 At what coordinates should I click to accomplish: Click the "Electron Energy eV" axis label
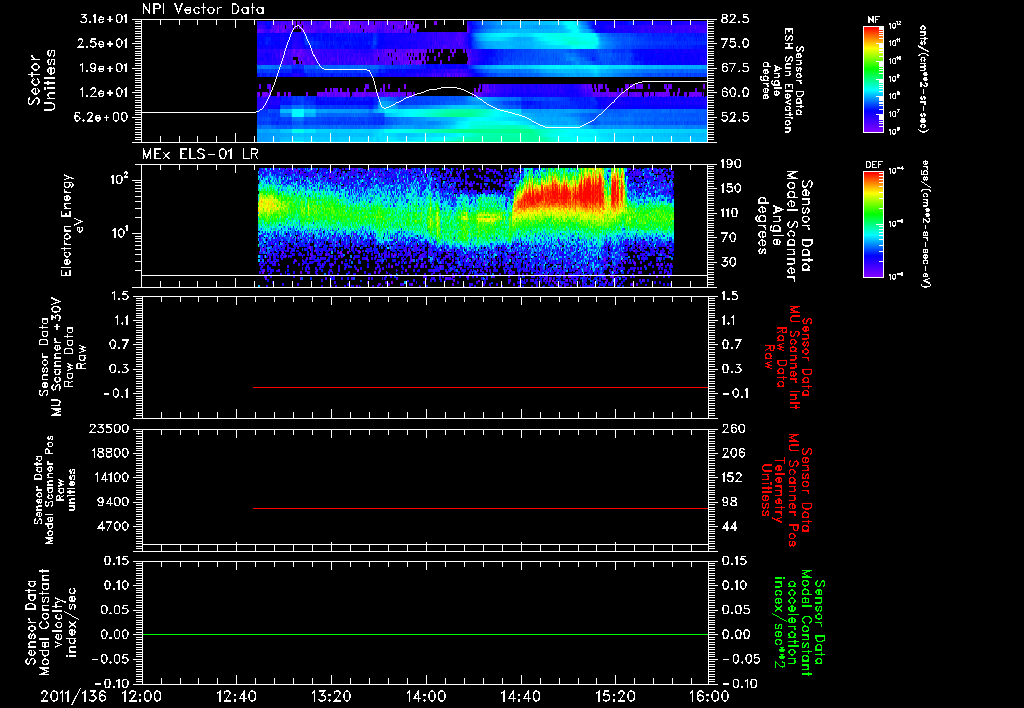tap(71, 225)
